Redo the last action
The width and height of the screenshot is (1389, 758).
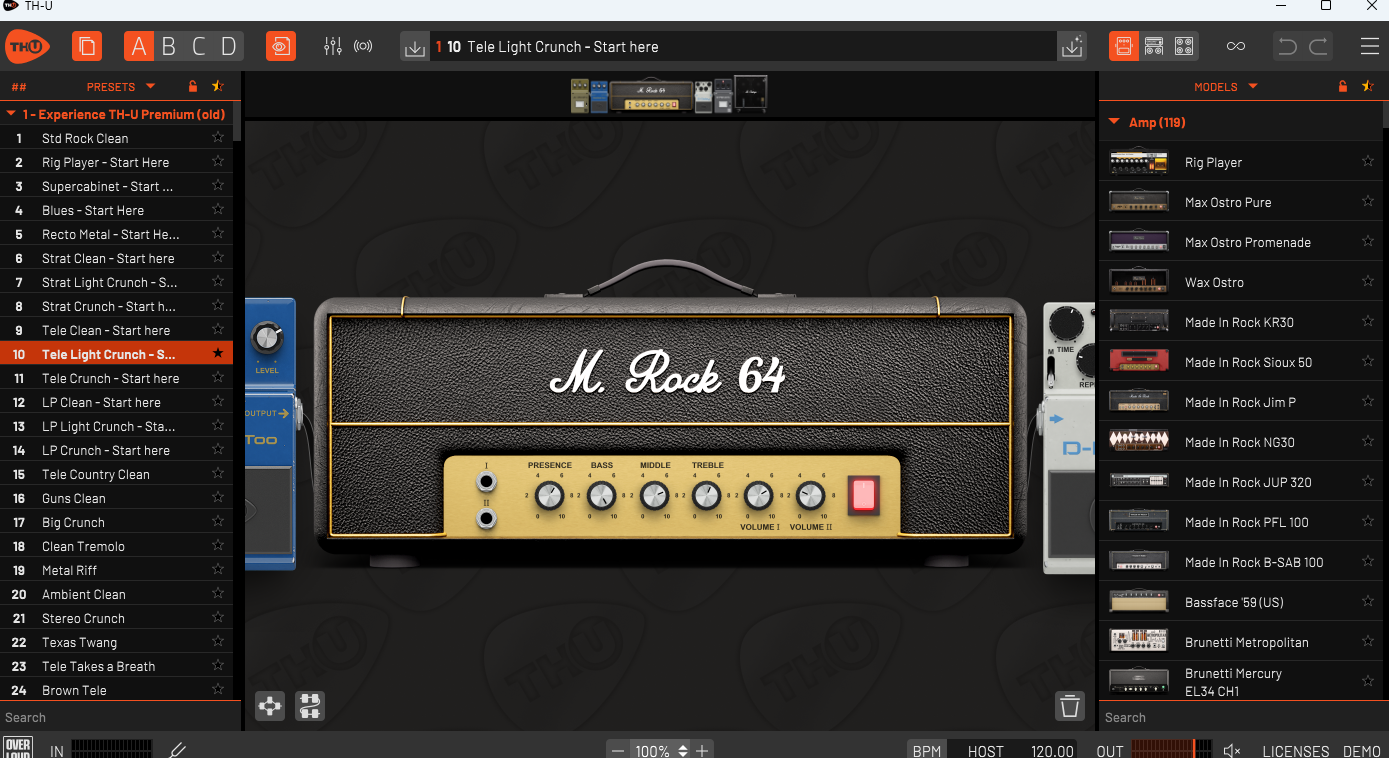click(x=1319, y=46)
